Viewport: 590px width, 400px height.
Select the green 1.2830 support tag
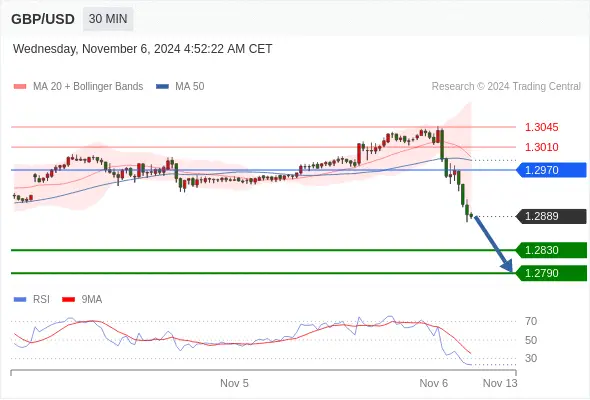click(551, 250)
